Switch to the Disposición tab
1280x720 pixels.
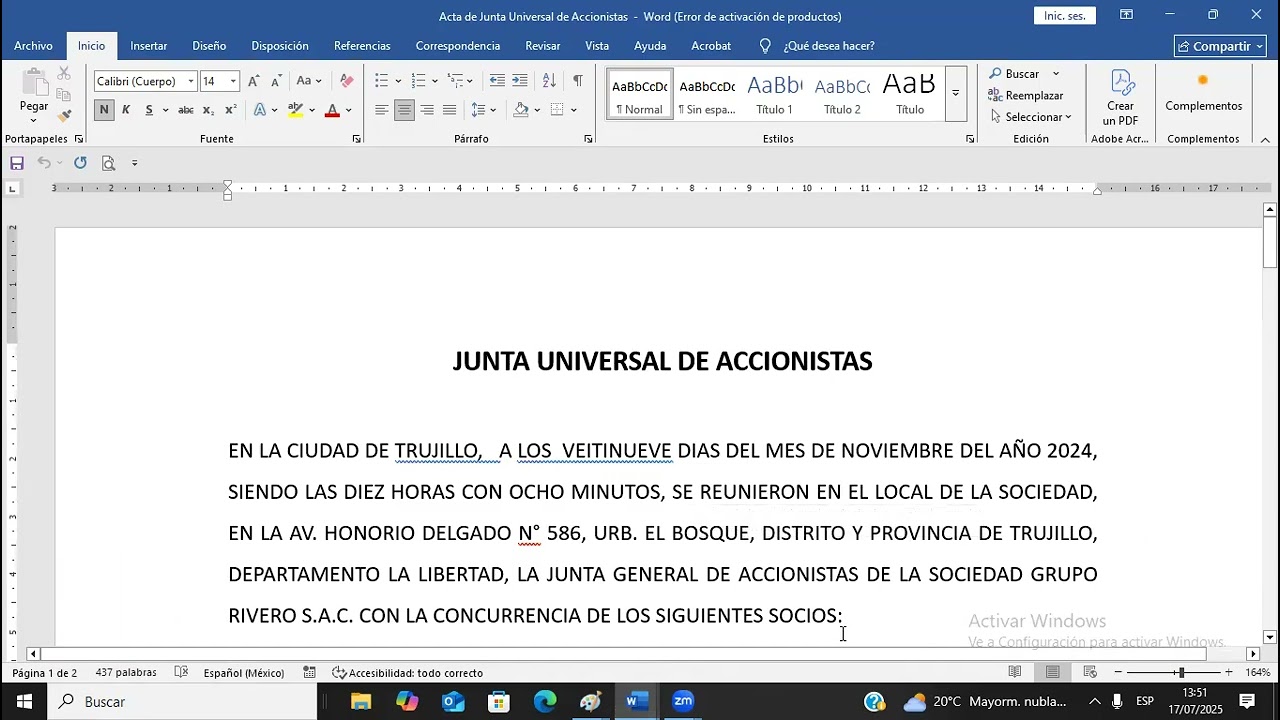[x=280, y=46]
